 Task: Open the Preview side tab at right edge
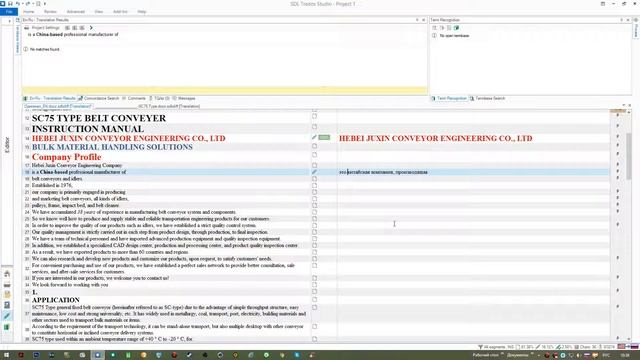click(636, 30)
